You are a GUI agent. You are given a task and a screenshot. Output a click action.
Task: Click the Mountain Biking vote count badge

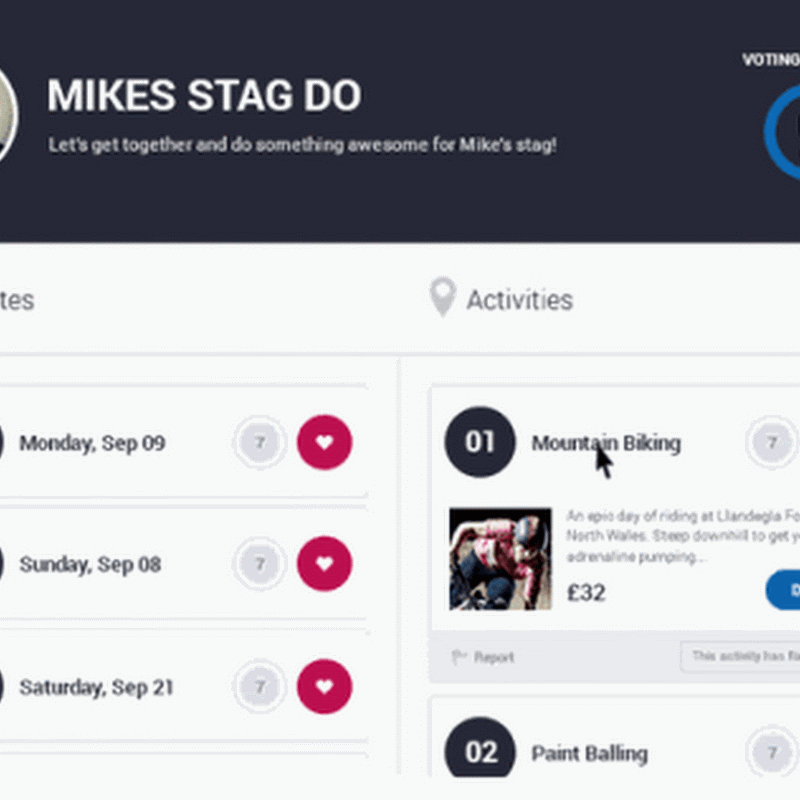click(771, 442)
